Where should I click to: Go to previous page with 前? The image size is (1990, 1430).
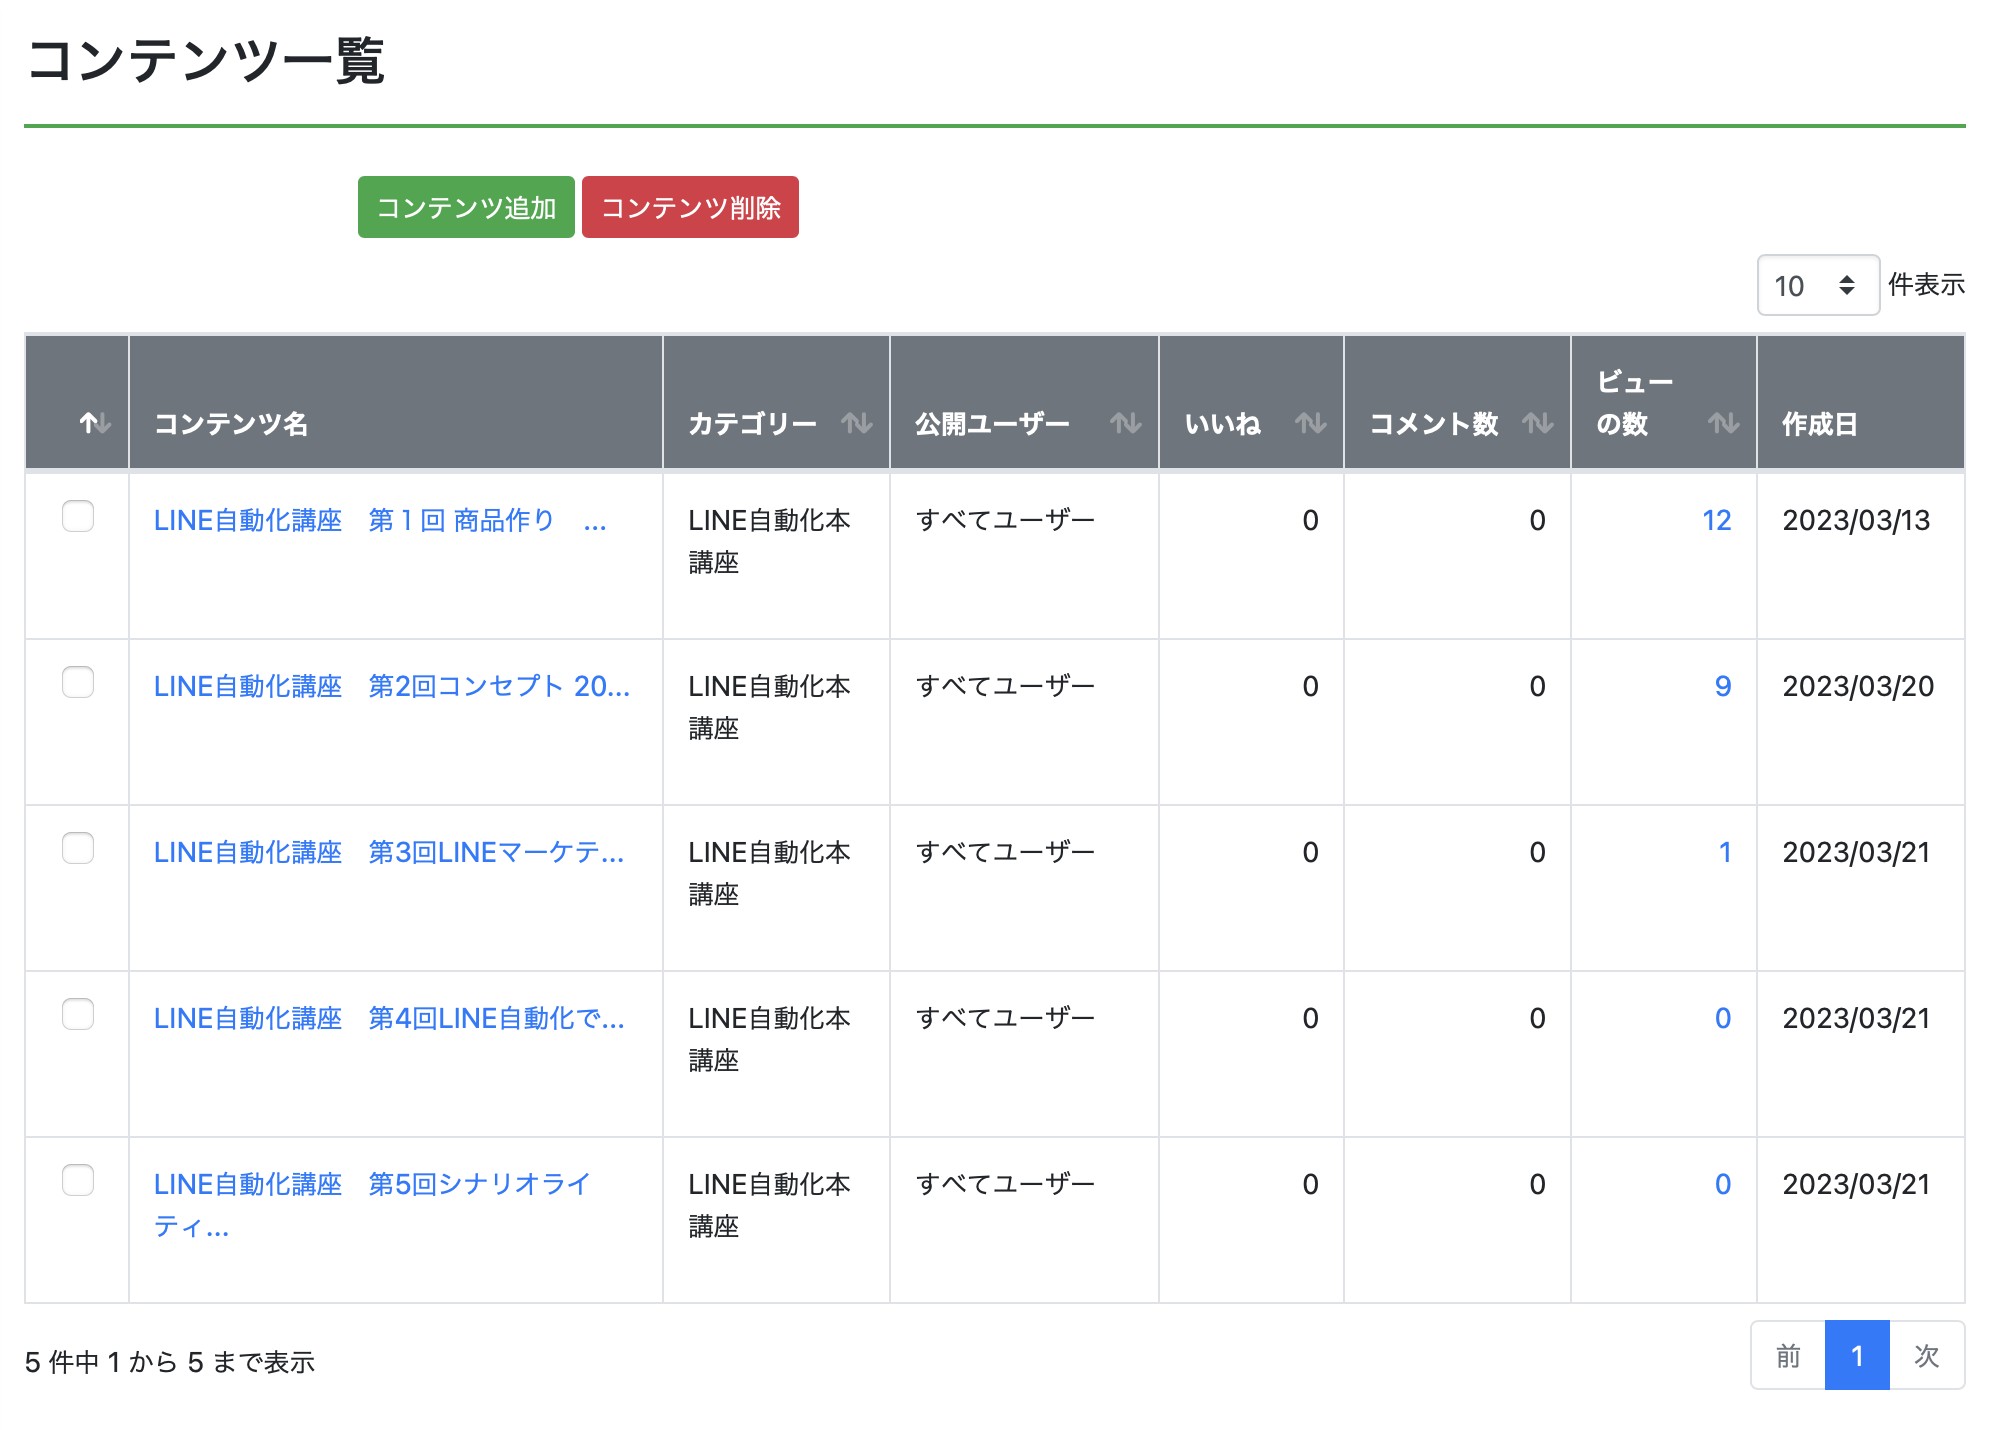click(x=1788, y=1355)
